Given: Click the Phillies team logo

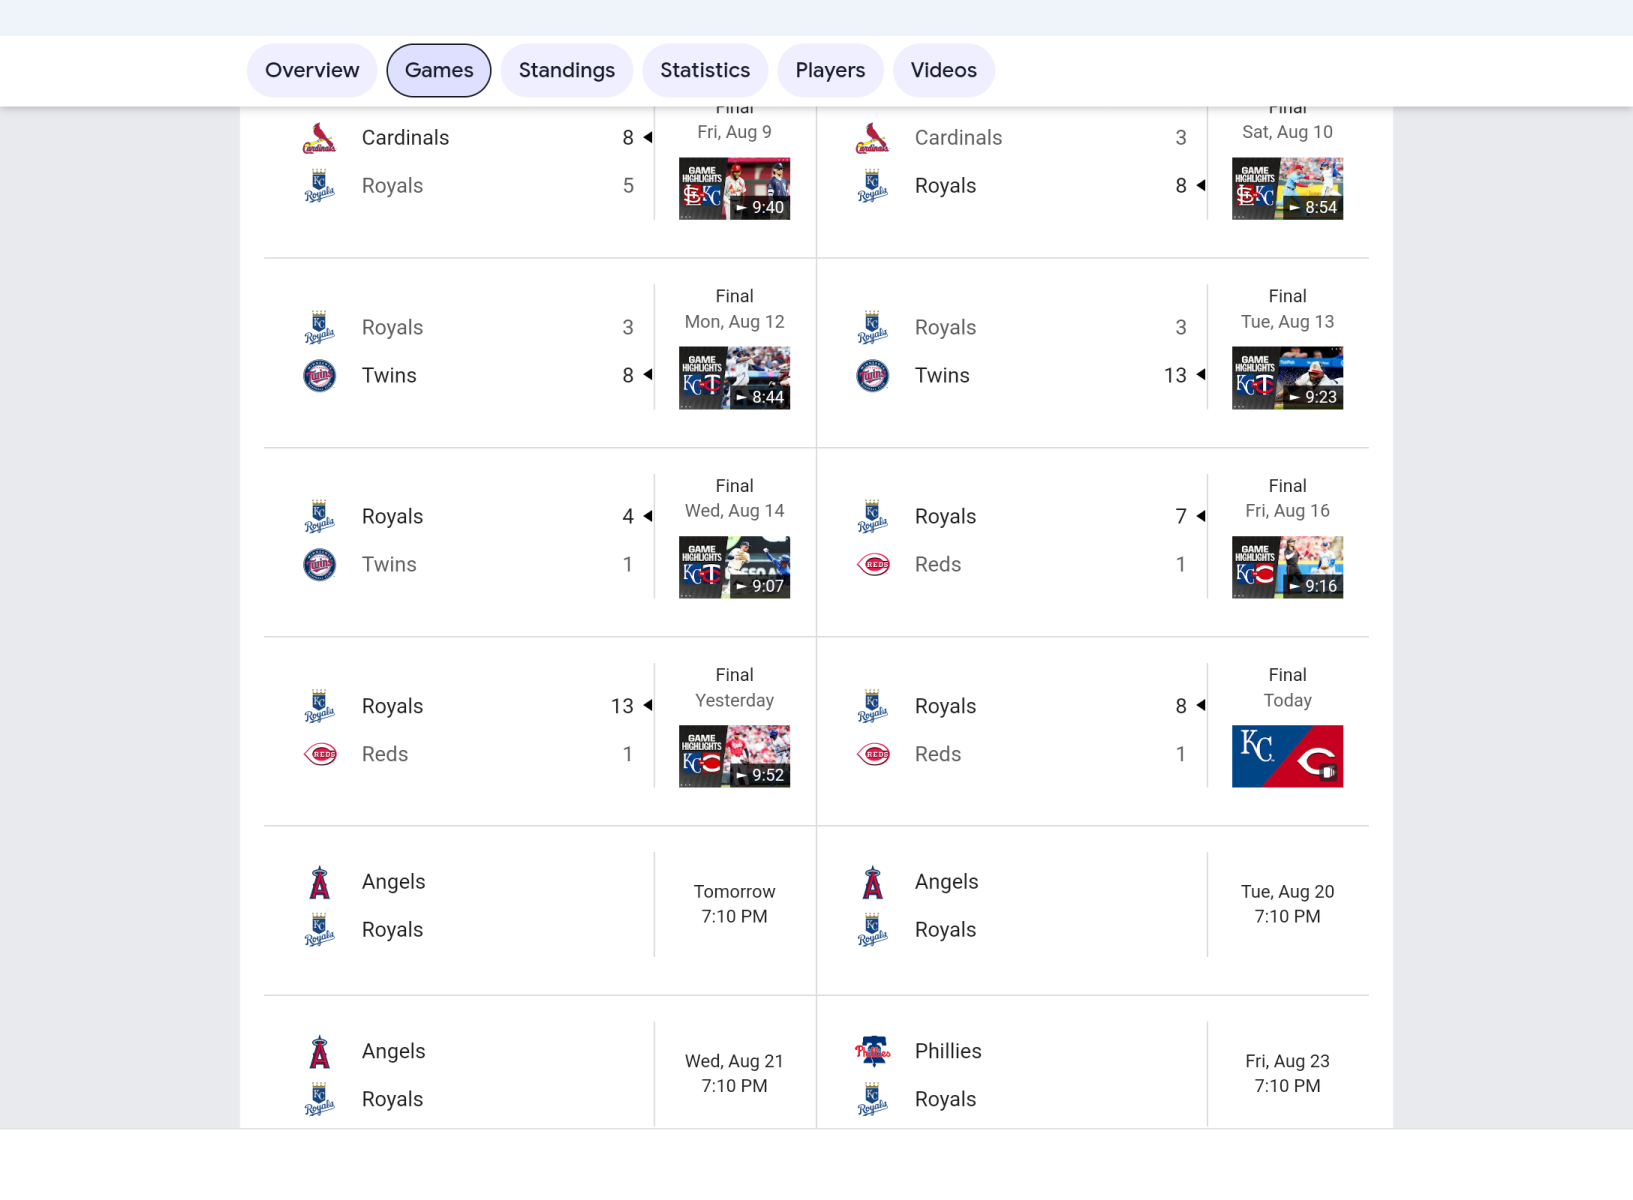Looking at the screenshot, I should 872,1051.
